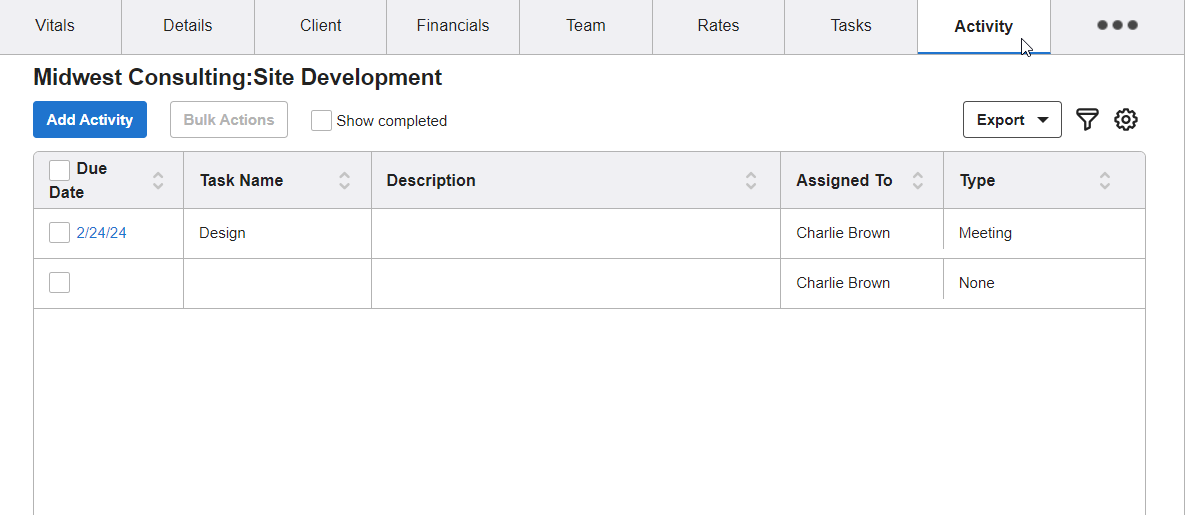Click the Design task name cell
This screenshot has height=515, width=1190.
(222, 233)
